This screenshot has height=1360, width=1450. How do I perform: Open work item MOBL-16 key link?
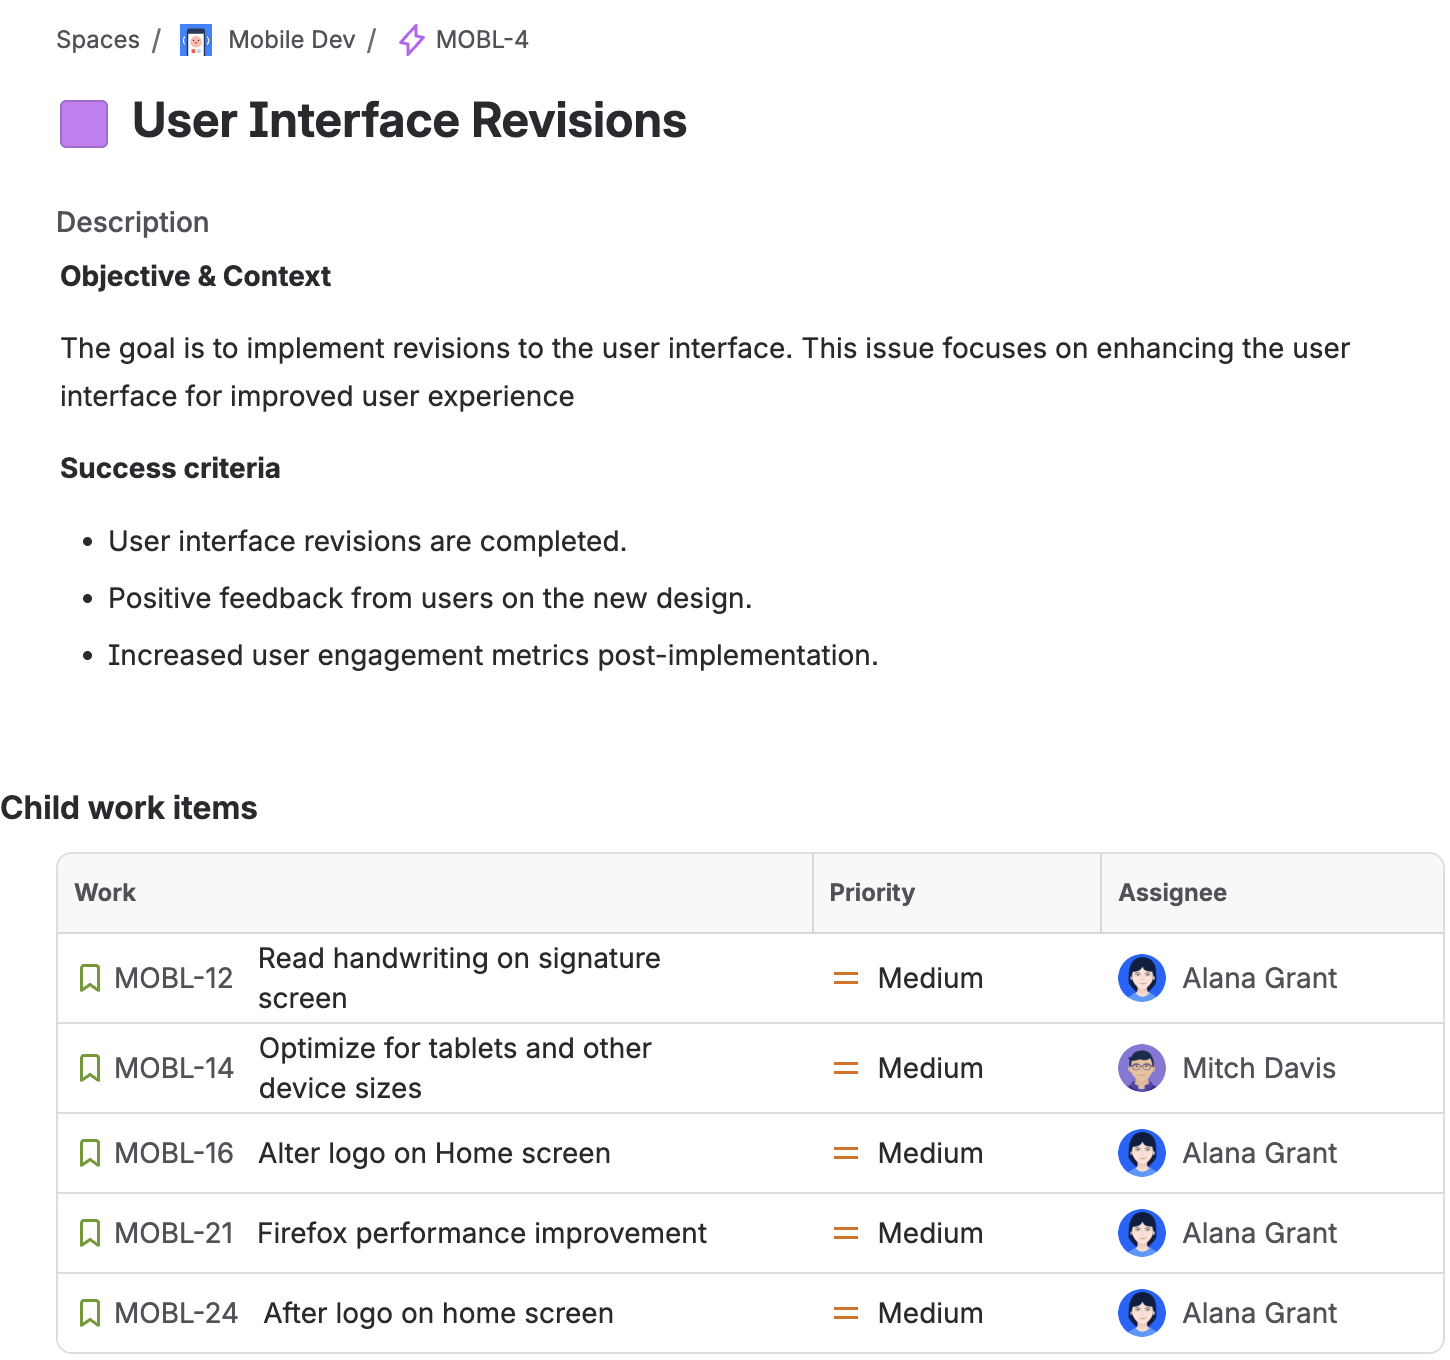pyautogui.click(x=174, y=1153)
